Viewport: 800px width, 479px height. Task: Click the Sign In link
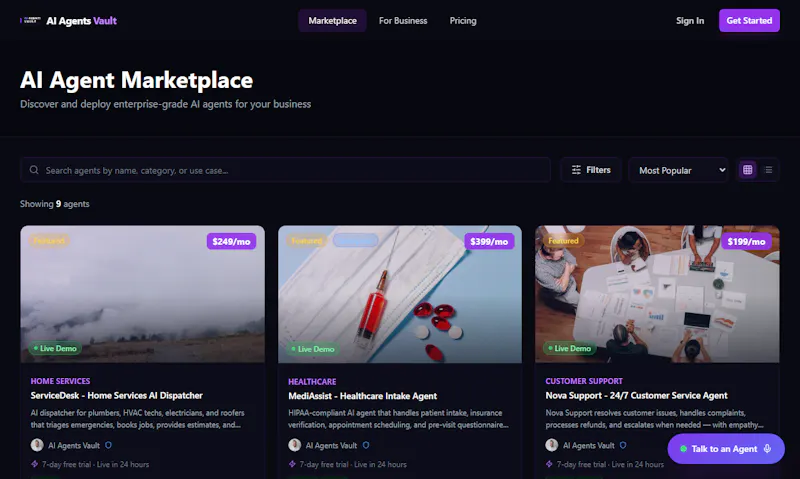point(690,21)
